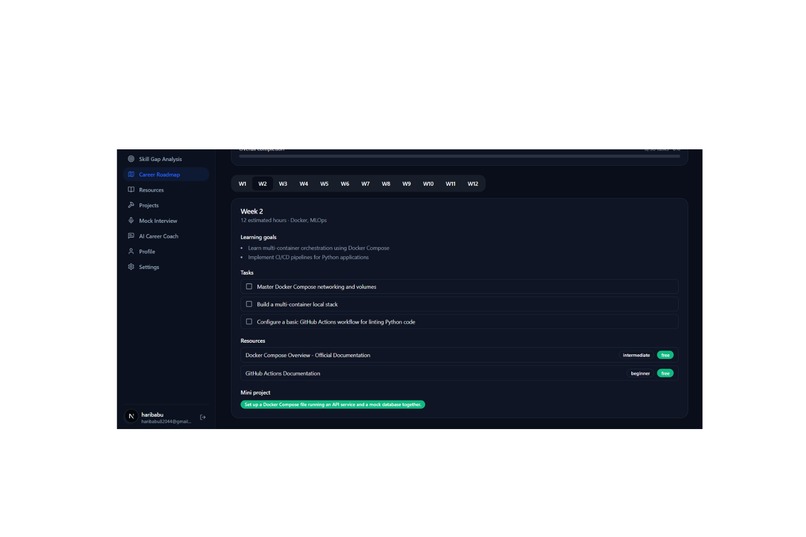Click the Projects wrench icon

tap(131, 205)
